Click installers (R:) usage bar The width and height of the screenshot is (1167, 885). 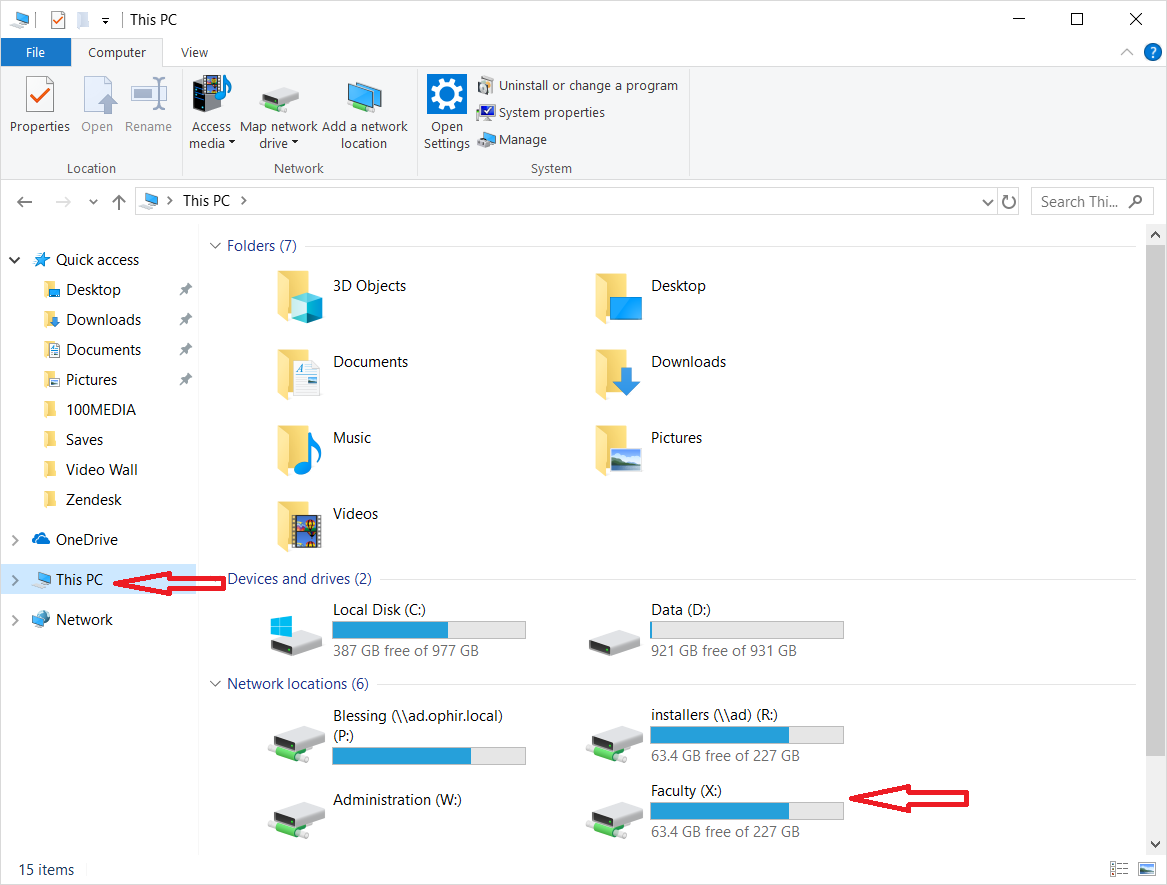746,735
